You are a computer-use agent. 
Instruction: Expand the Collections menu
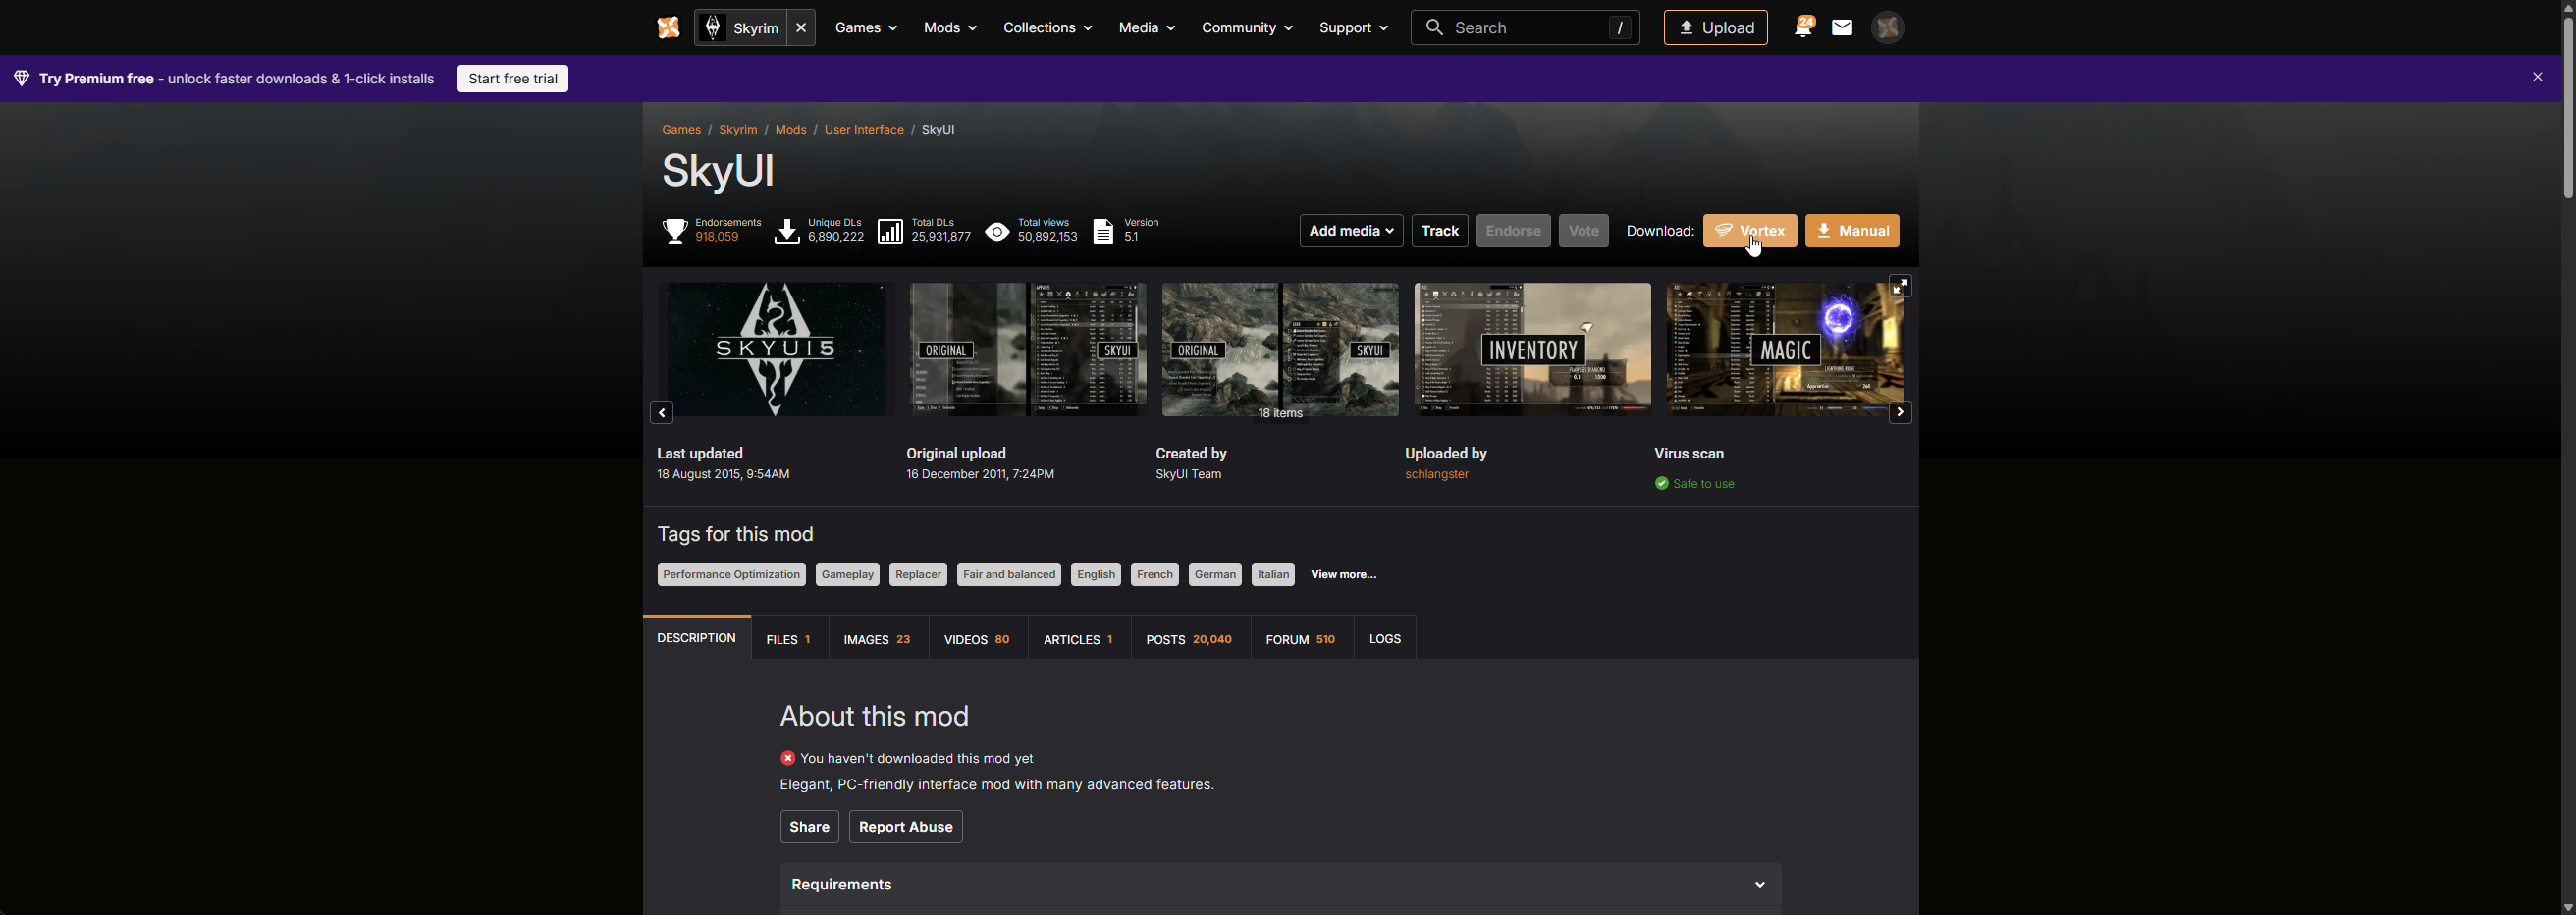pos(1047,28)
